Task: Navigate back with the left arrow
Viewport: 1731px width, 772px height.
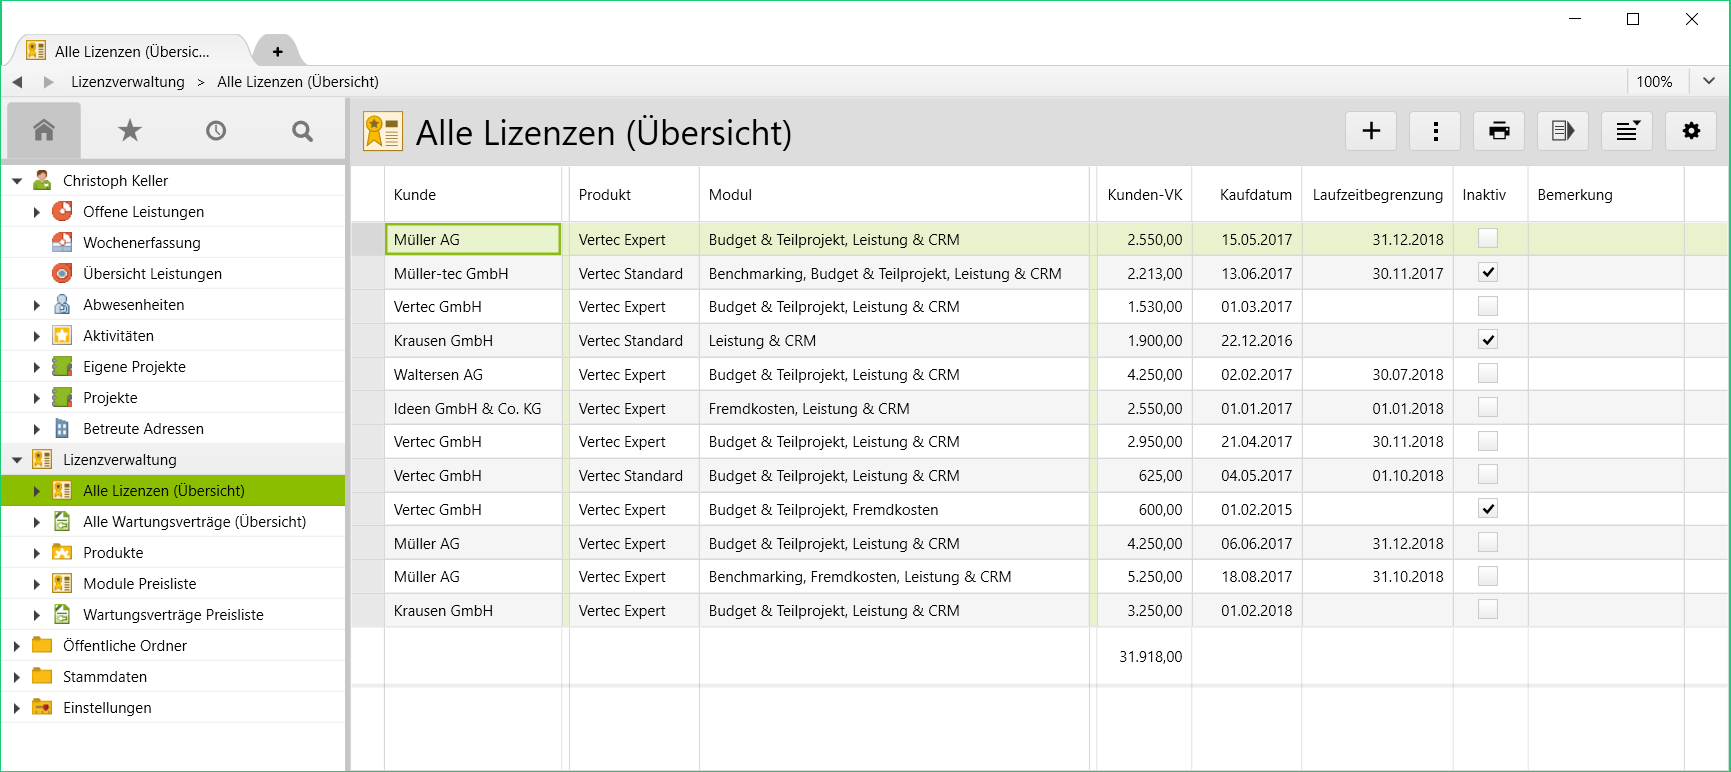Action: (17, 82)
